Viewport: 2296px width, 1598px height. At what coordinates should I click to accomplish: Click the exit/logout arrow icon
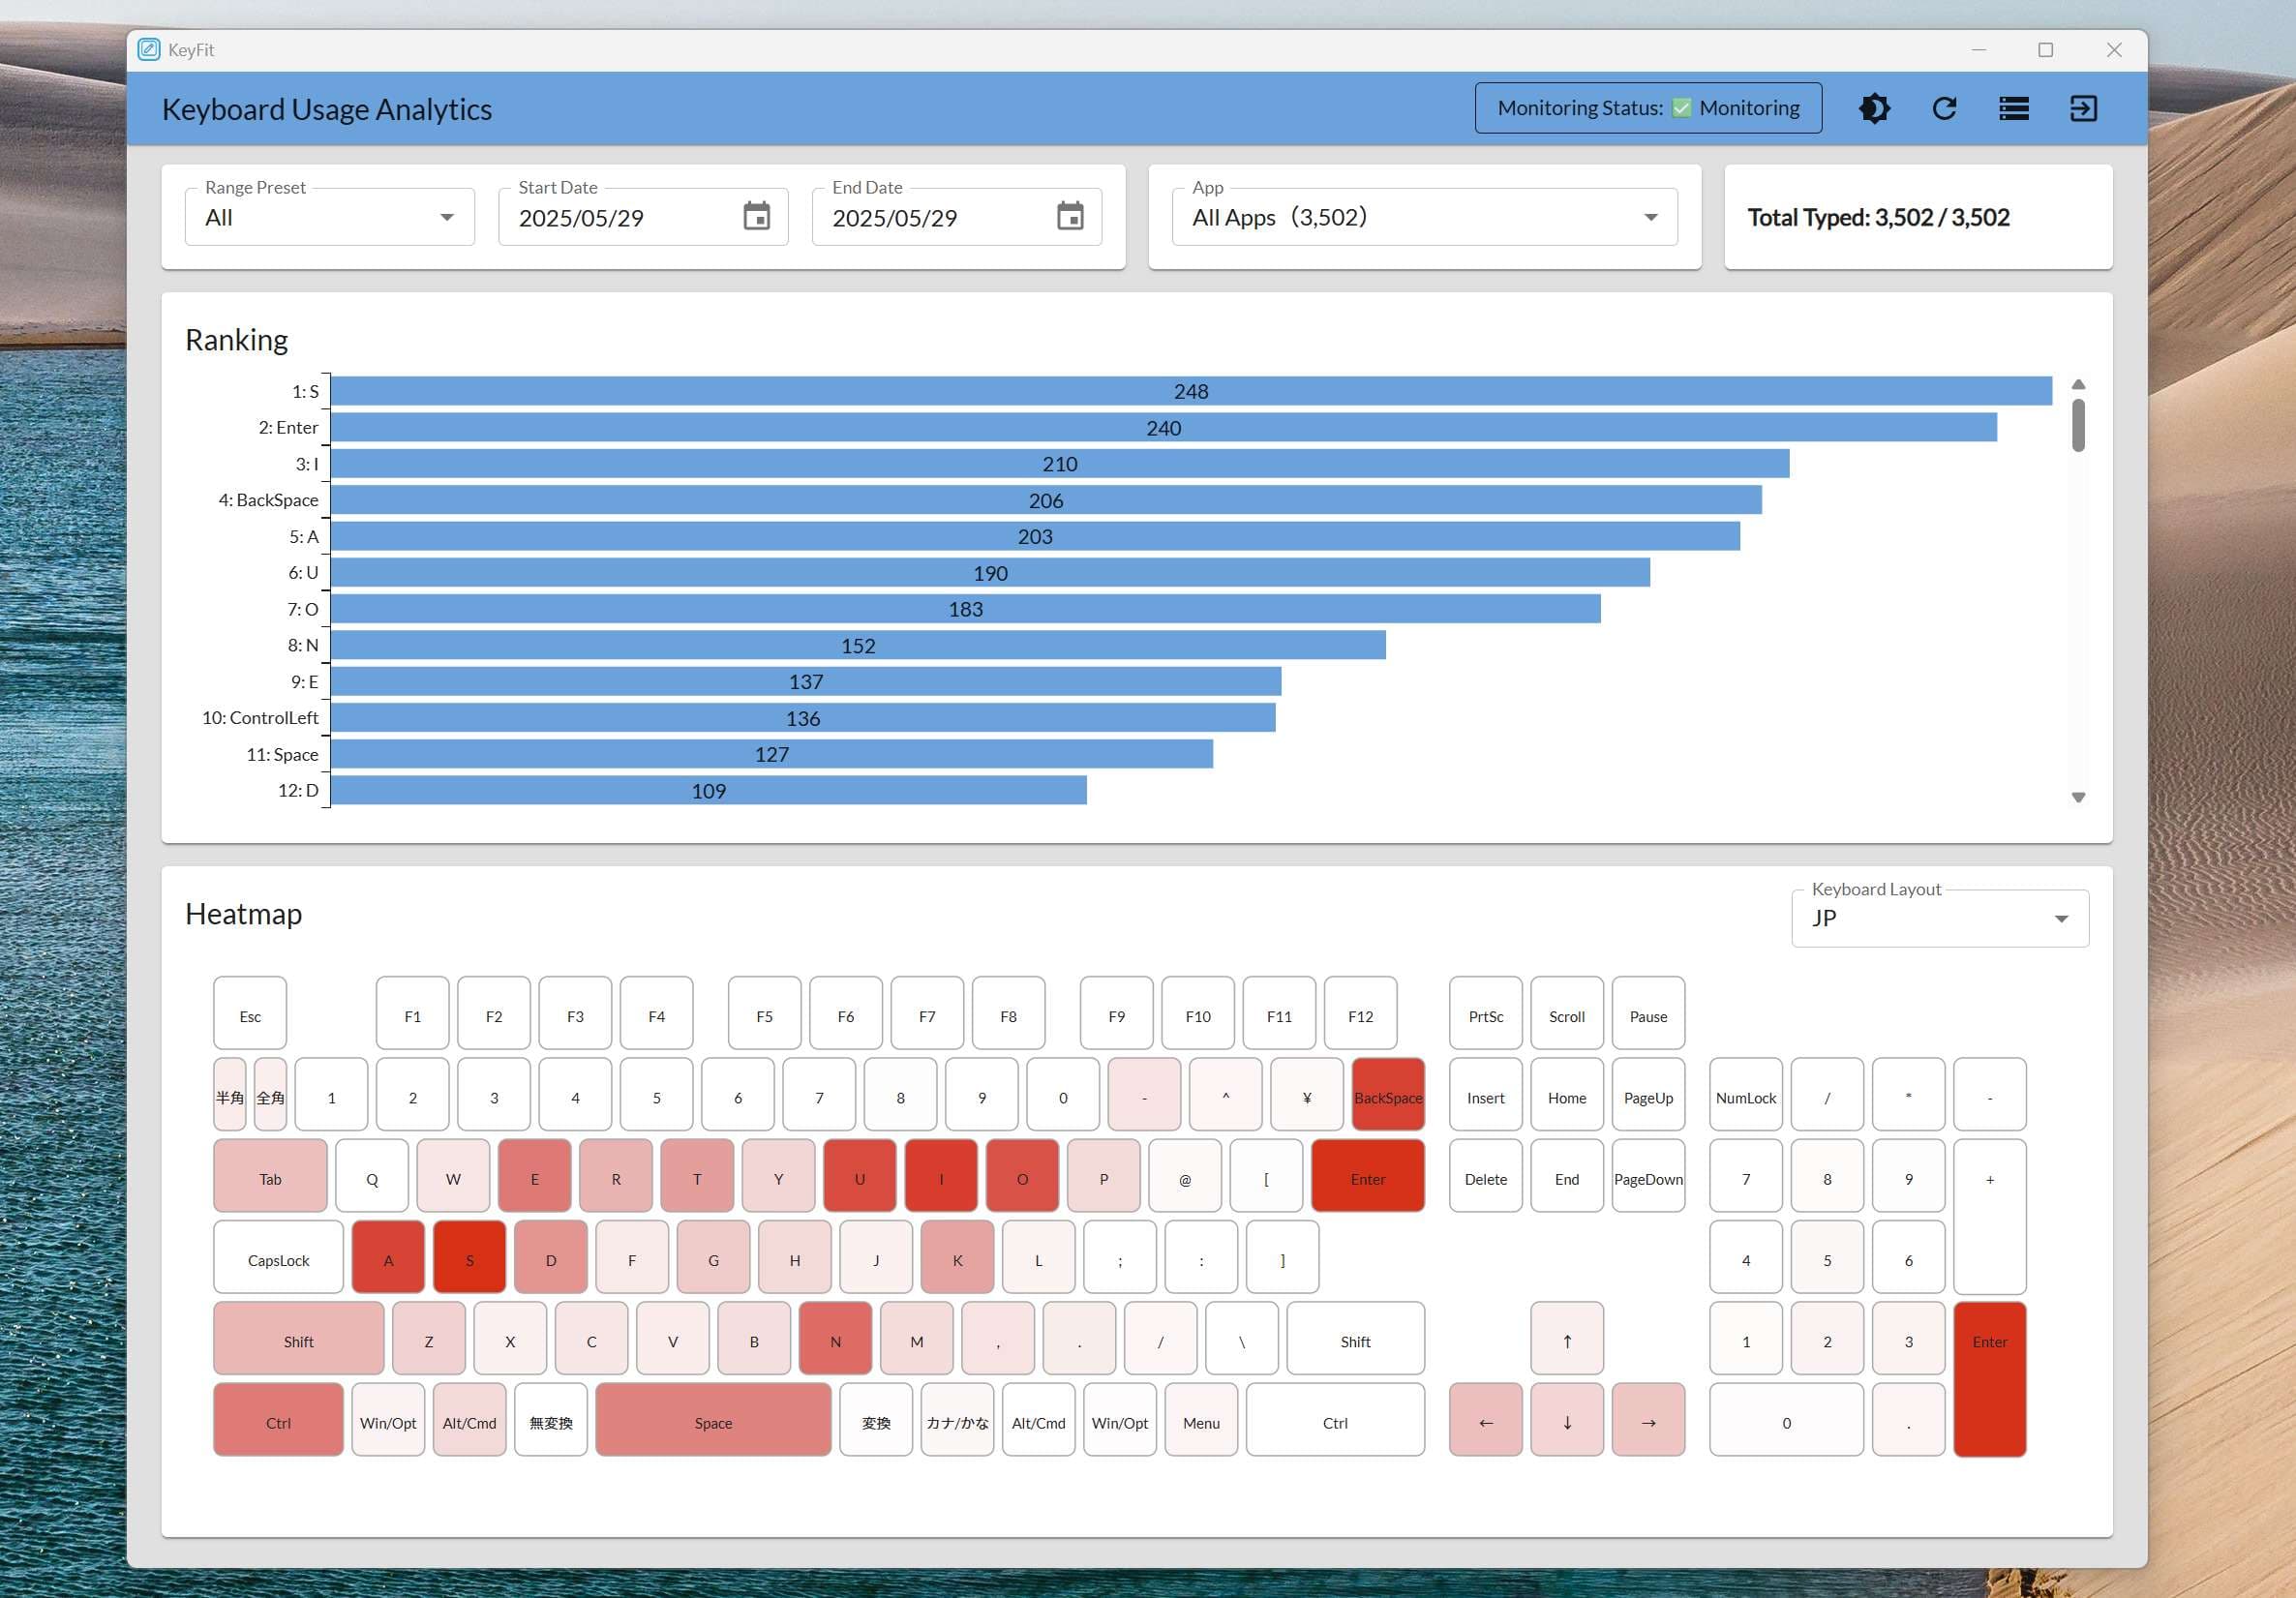click(x=2083, y=108)
